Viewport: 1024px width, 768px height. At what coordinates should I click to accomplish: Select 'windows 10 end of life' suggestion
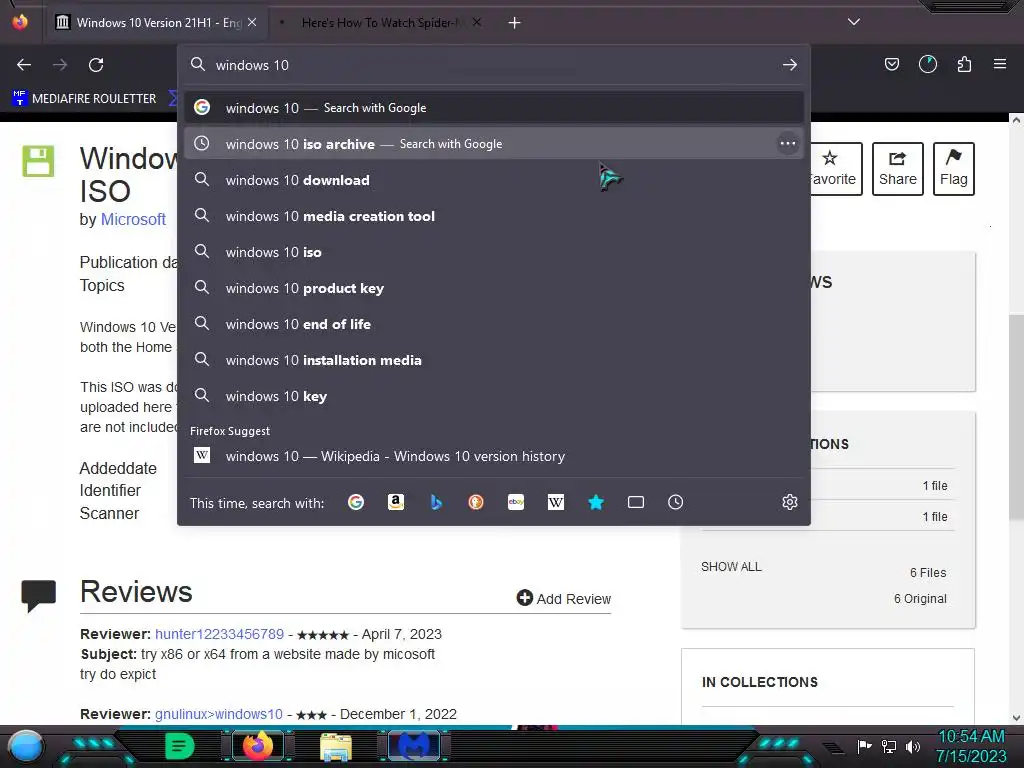point(494,324)
